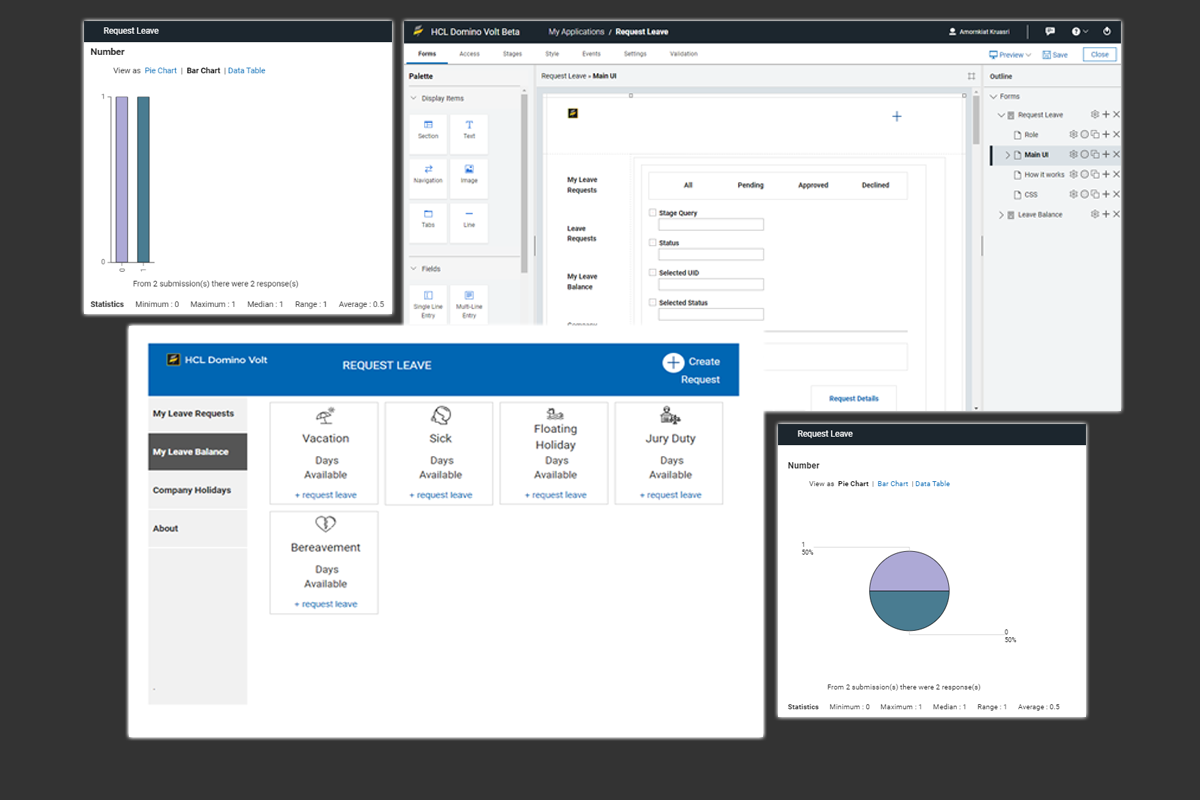Click the Create Request plus circle icon
The width and height of the screenshot is (1200, 800).
pos(673,362)
